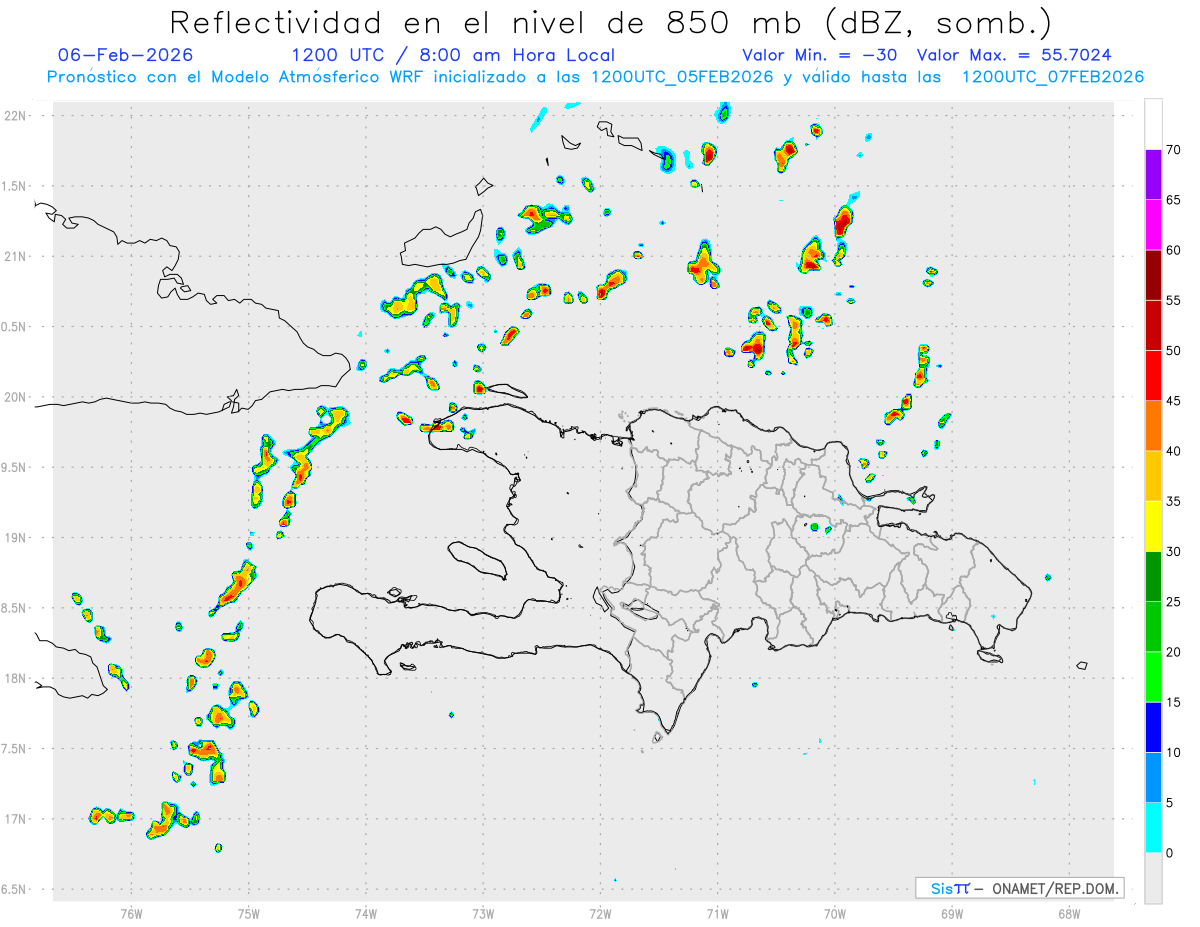Screen dimensions: 1200x927
Task: Click the colorbar tick label '20'
Action: (1174, 652)
